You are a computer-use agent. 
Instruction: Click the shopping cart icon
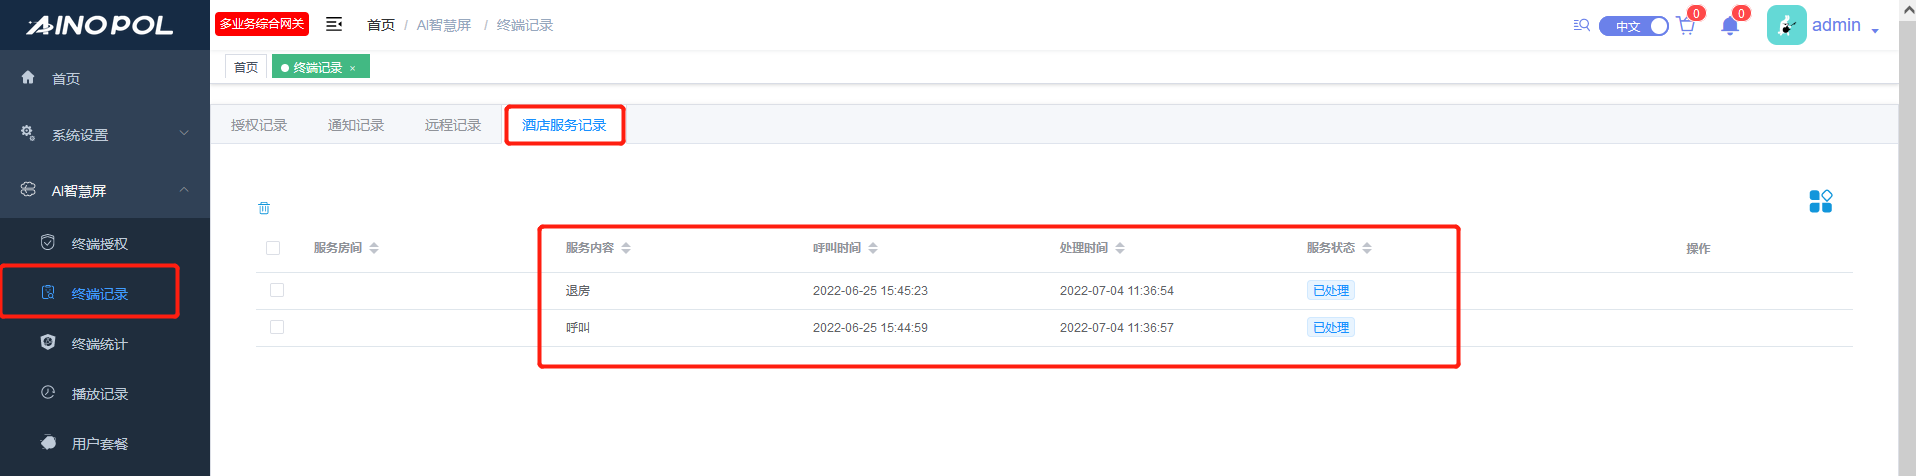click(1686, 26)
